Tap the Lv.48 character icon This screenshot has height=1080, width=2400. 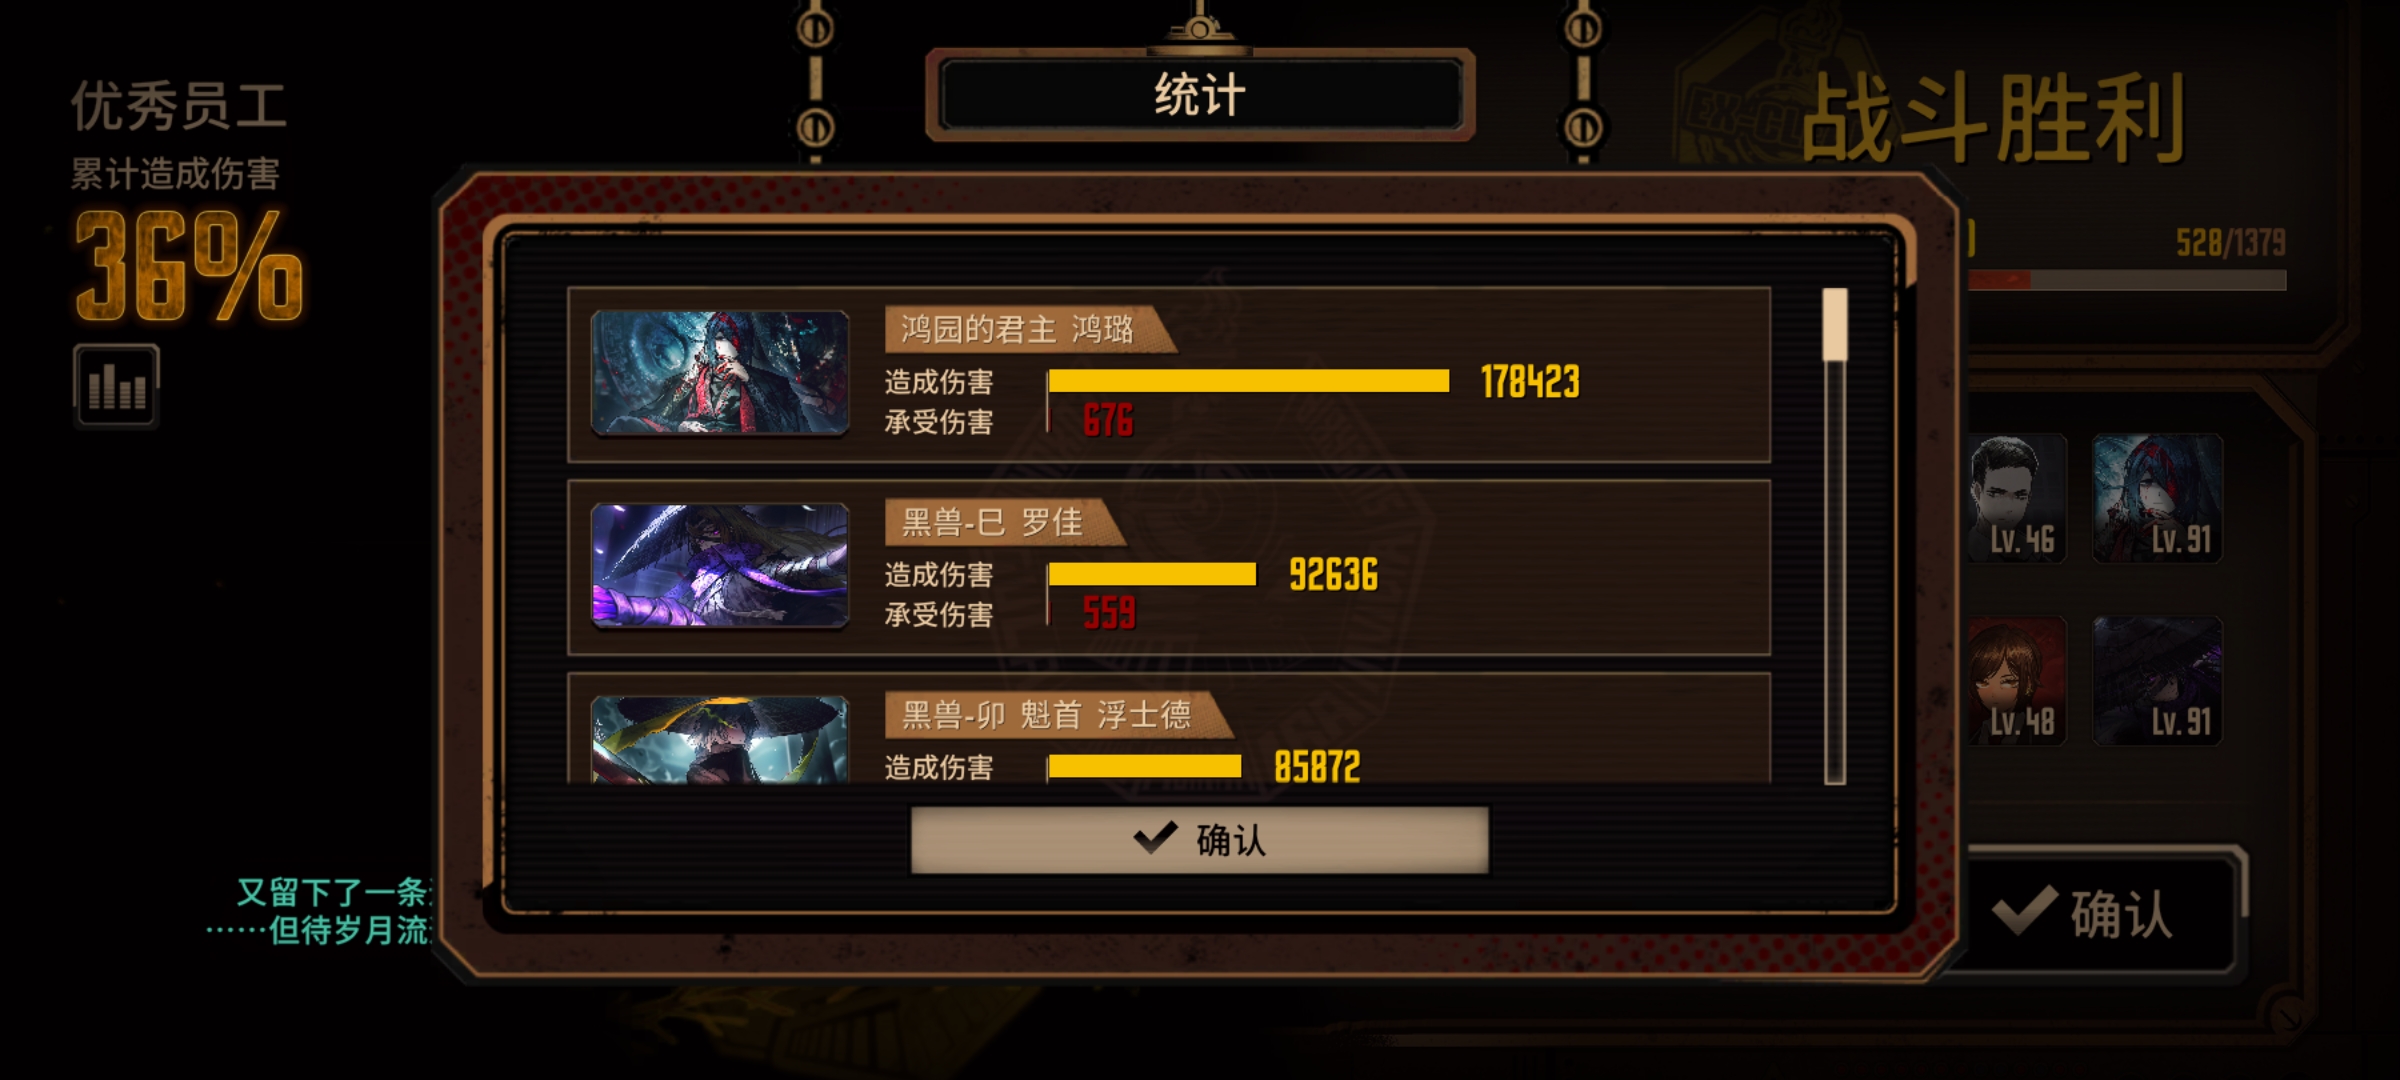(2017, 681)
